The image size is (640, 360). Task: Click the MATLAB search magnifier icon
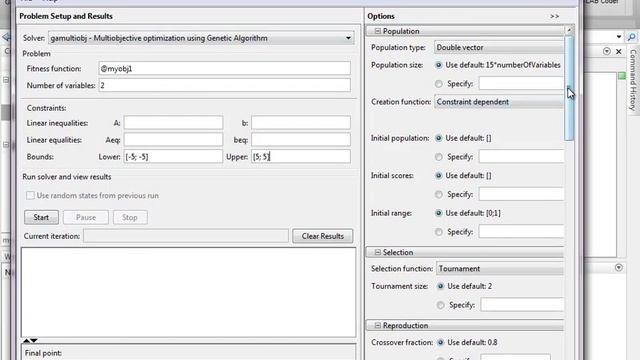631,37
